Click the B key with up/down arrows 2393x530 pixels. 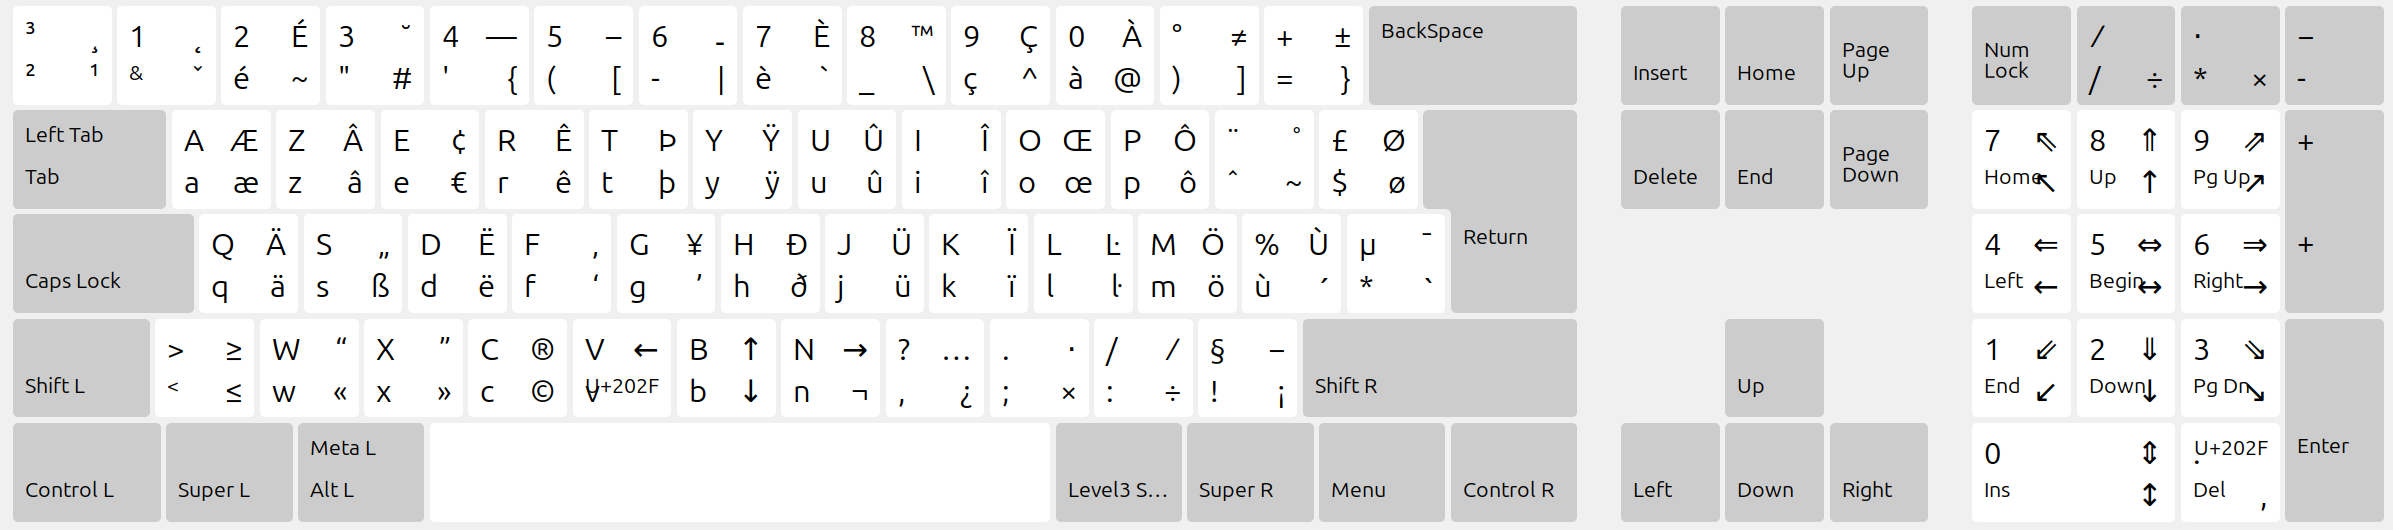click(726, 368)
